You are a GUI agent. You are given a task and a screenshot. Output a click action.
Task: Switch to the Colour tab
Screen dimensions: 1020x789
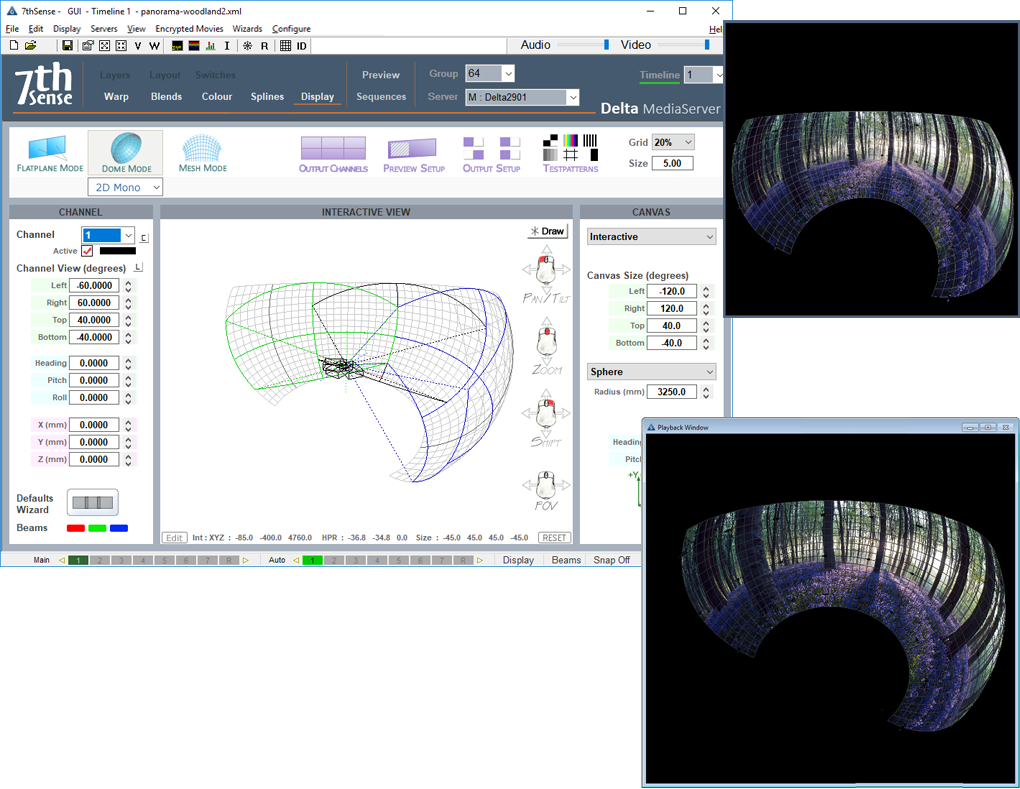pyautogui.click(x=217, y=96)
